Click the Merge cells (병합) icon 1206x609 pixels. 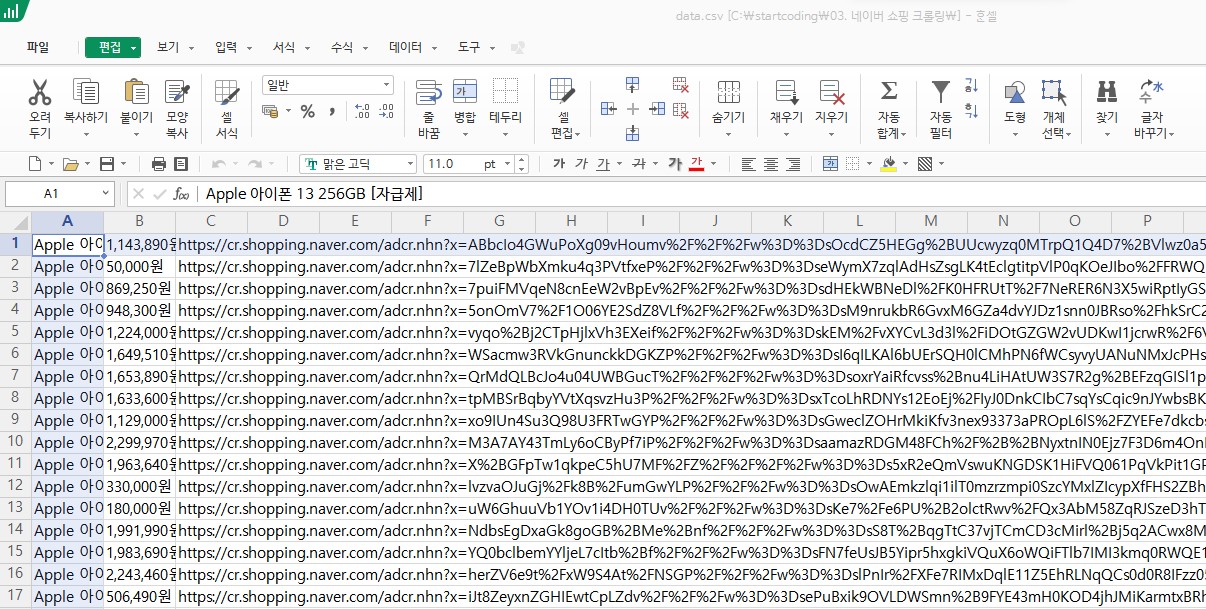click(465, 93)
